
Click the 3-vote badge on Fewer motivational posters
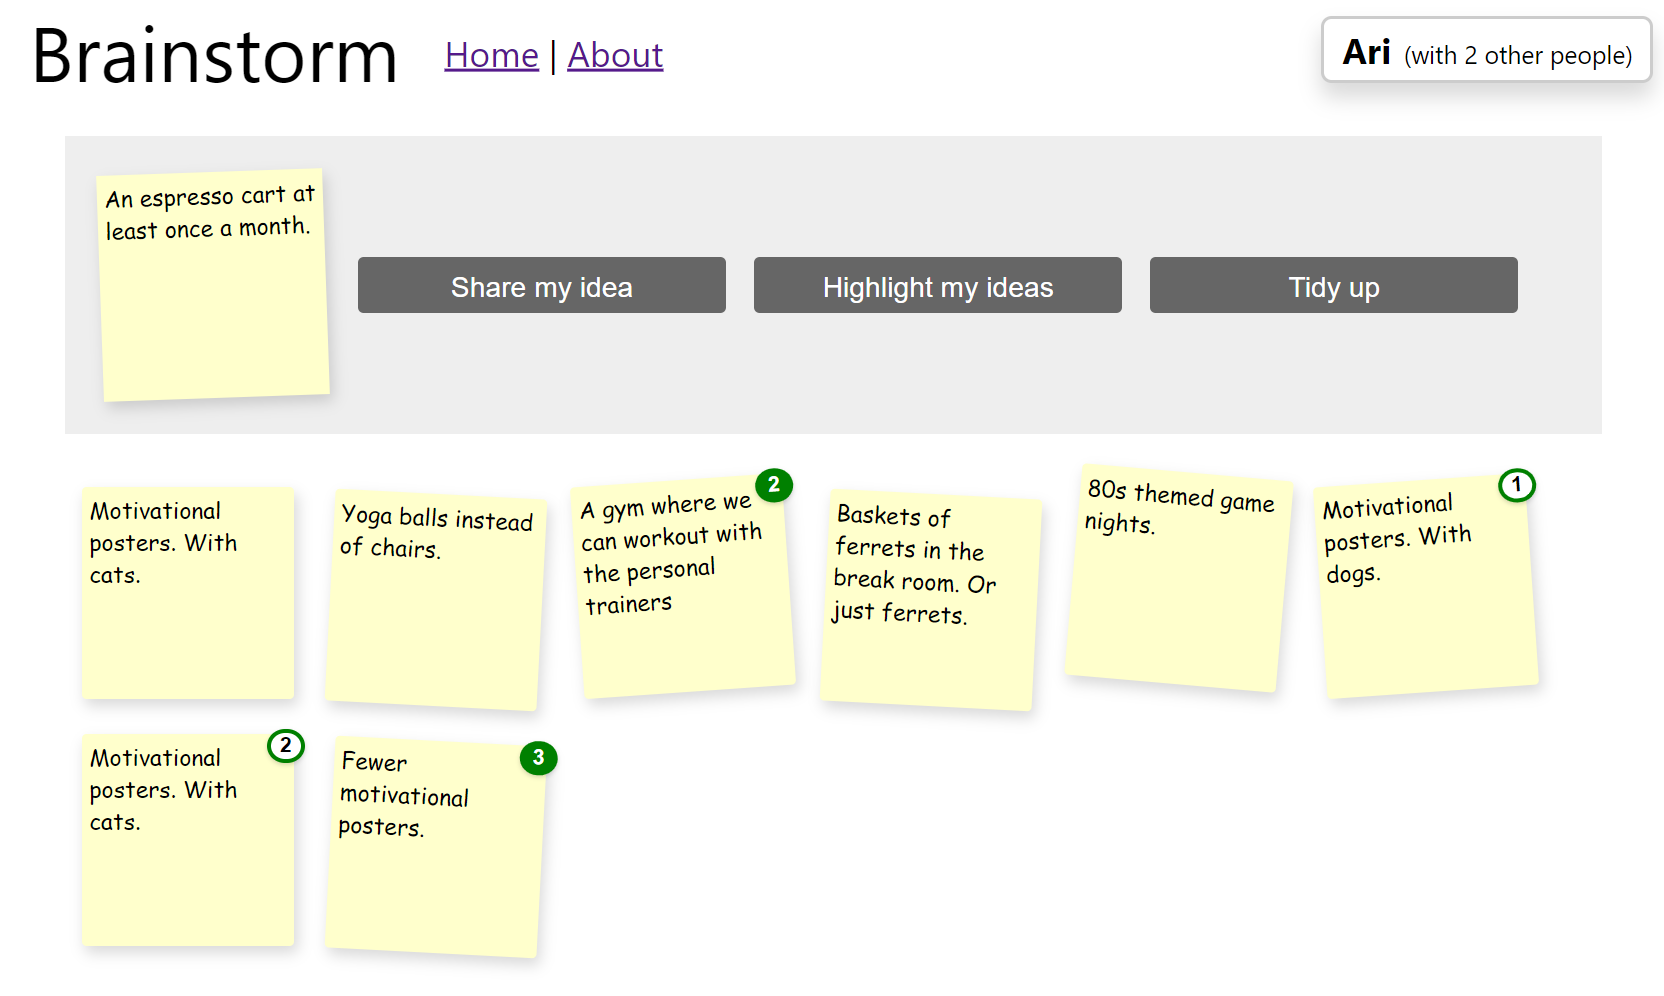538,758
